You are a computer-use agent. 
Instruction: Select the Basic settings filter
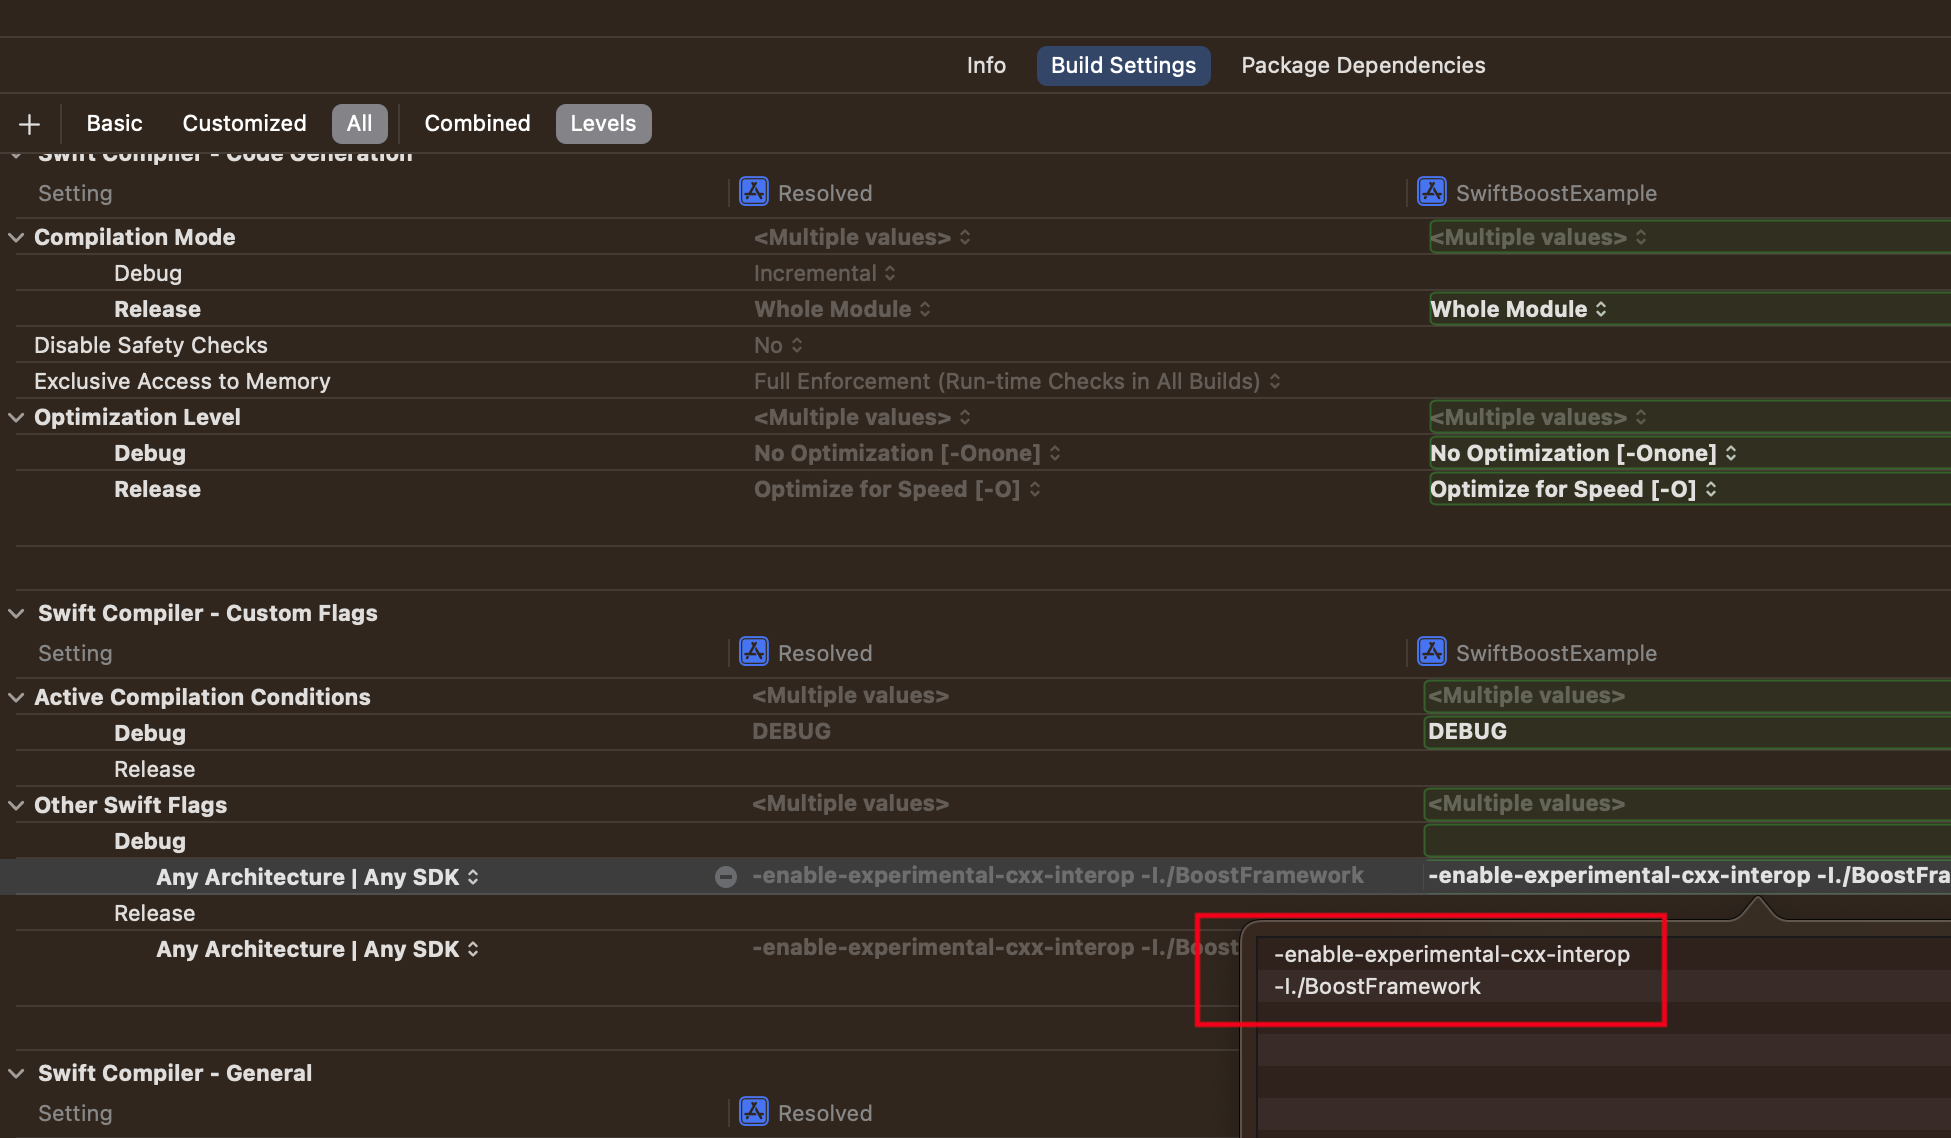(114, 123)
